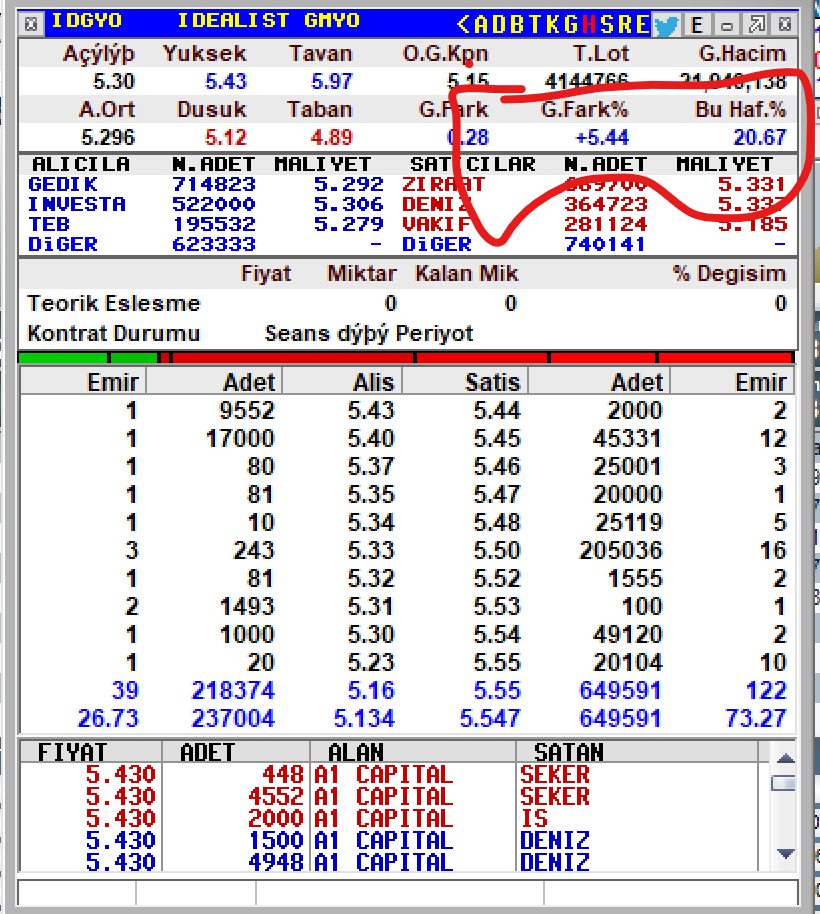The image size is (820, 914).
Task: Click the buyer quantity '522000'
Action: 214,205
